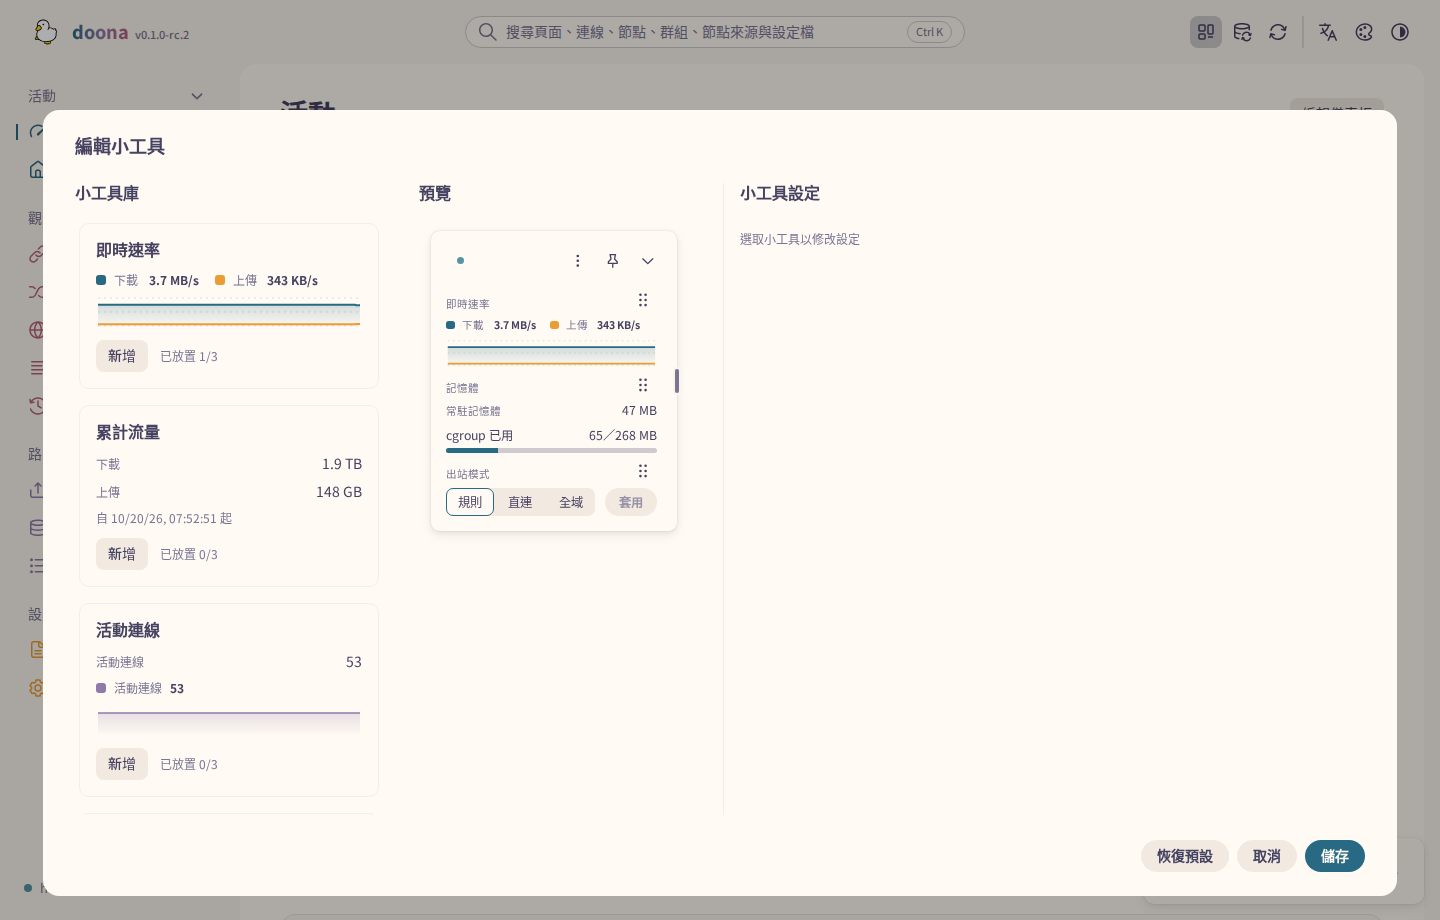Open the color palette theme icon
The width and height of the screenshot is (1440, 920).
click(1364, 32)
